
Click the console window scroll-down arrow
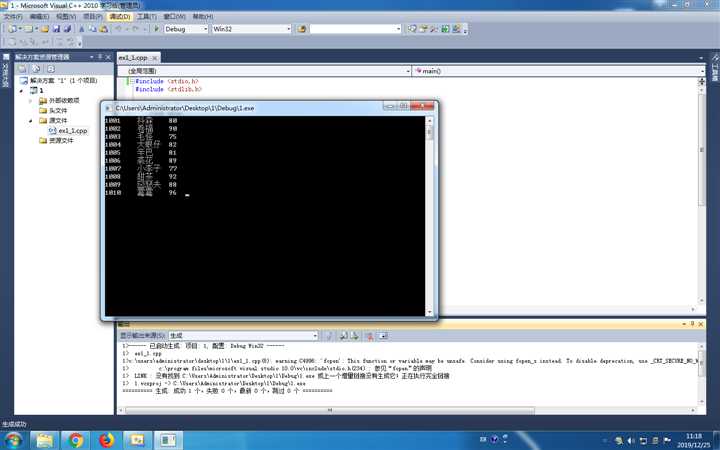coord(430,312)
